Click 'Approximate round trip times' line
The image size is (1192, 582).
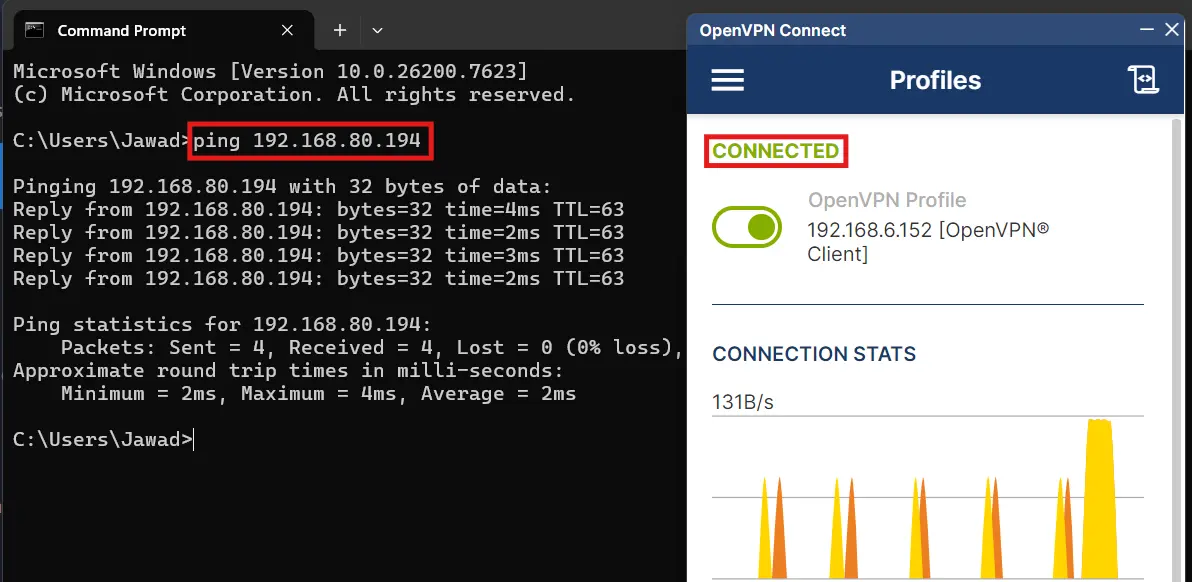coord(288,371)
